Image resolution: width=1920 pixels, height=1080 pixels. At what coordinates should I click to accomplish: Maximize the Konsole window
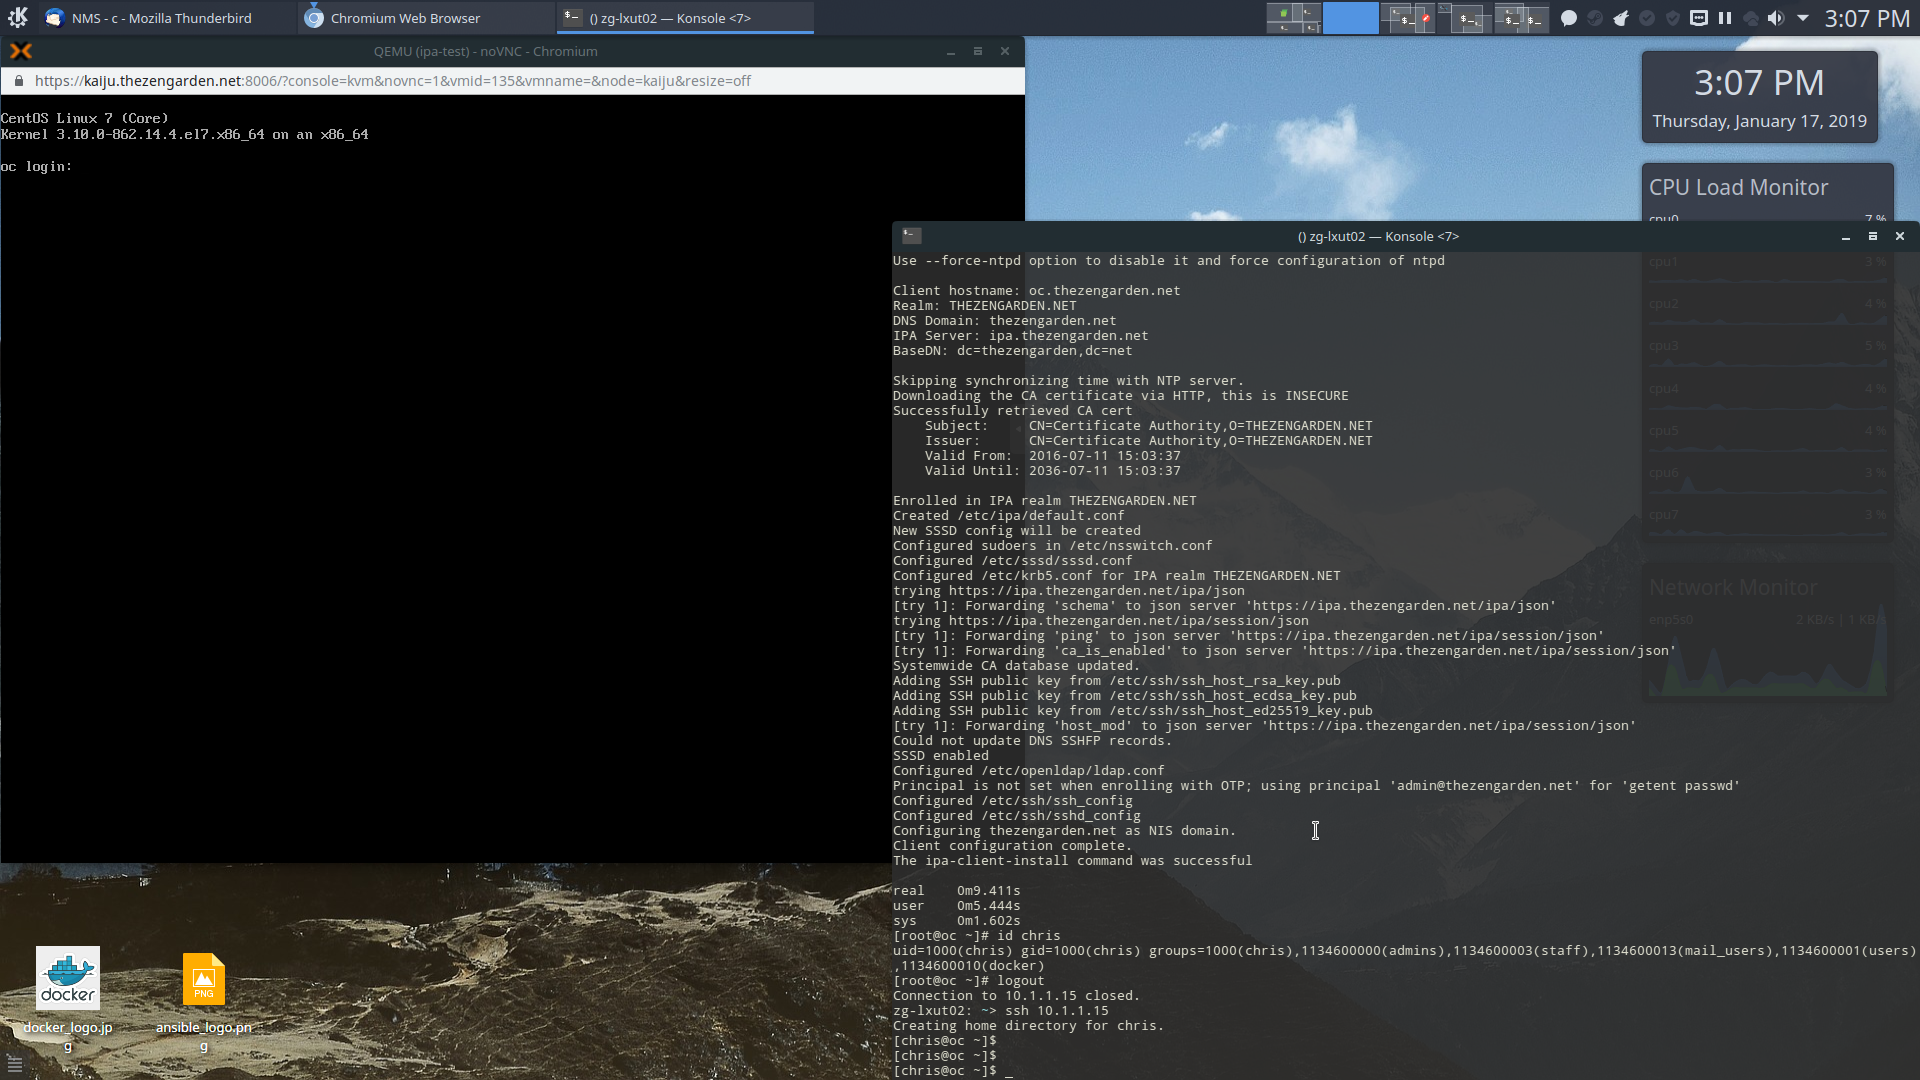1873,236
